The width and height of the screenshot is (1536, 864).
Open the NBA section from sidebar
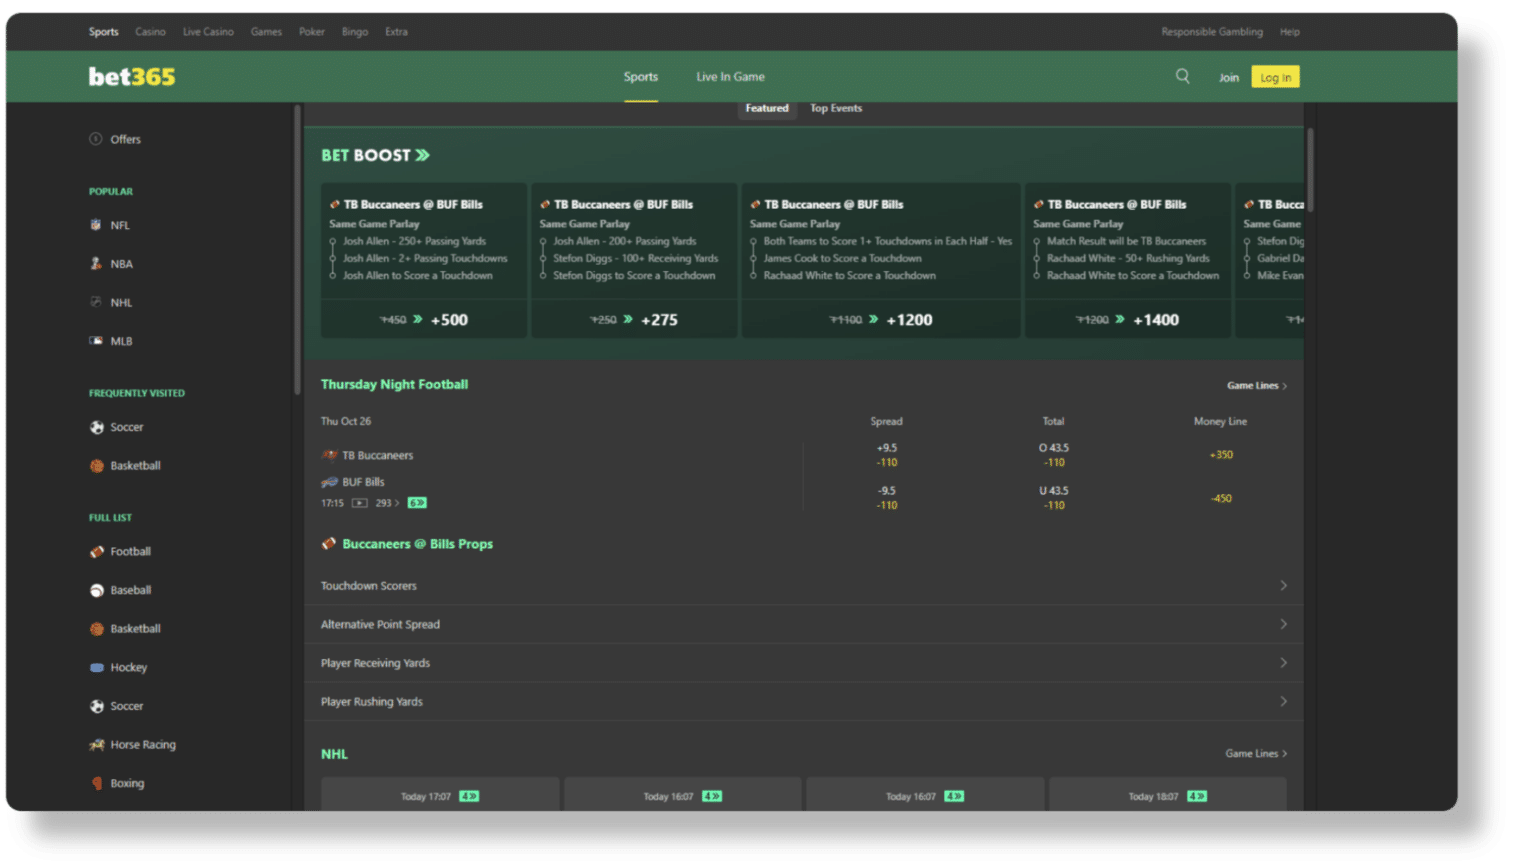coord(122,263)
